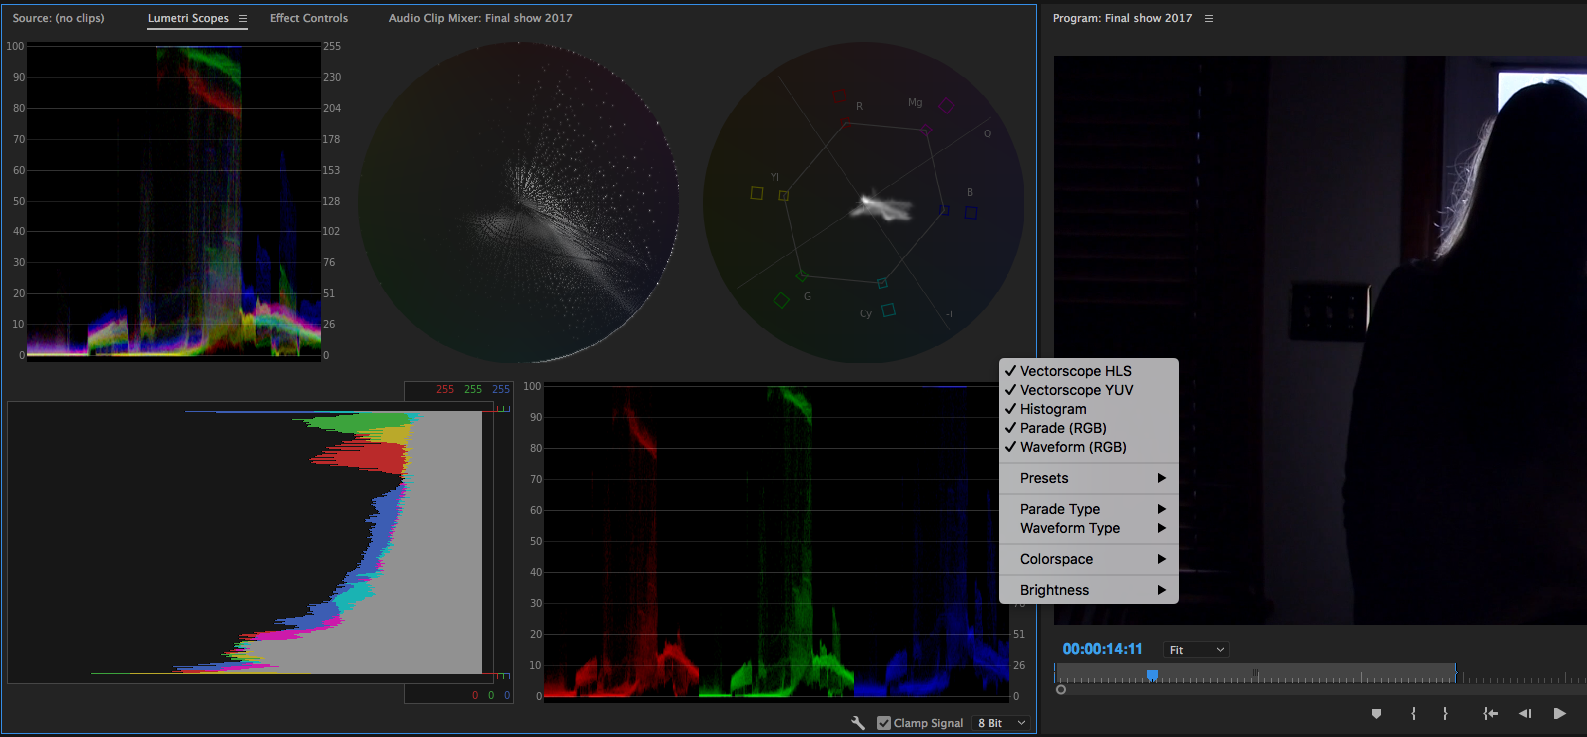This screenshot has width=1587, height=737.
Task: Toggle Vectorscope HLS in the scopes menu
Action: [1075, 371]
